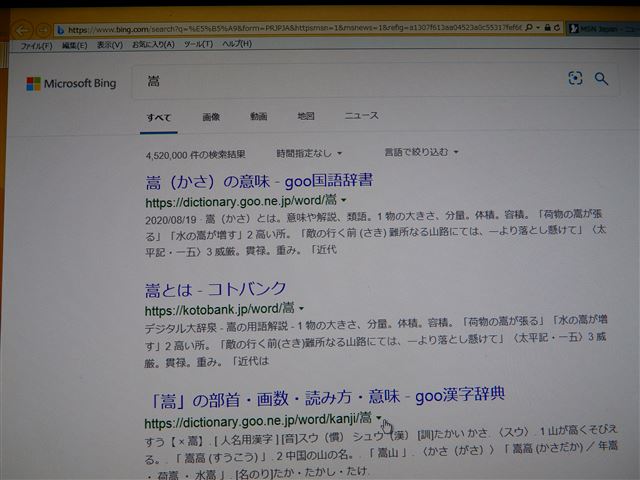Image resolution: width=640 pixels, height=480 pixels.
Task: Switch to the MSN Japan browser tab
Action: [602, 29]
